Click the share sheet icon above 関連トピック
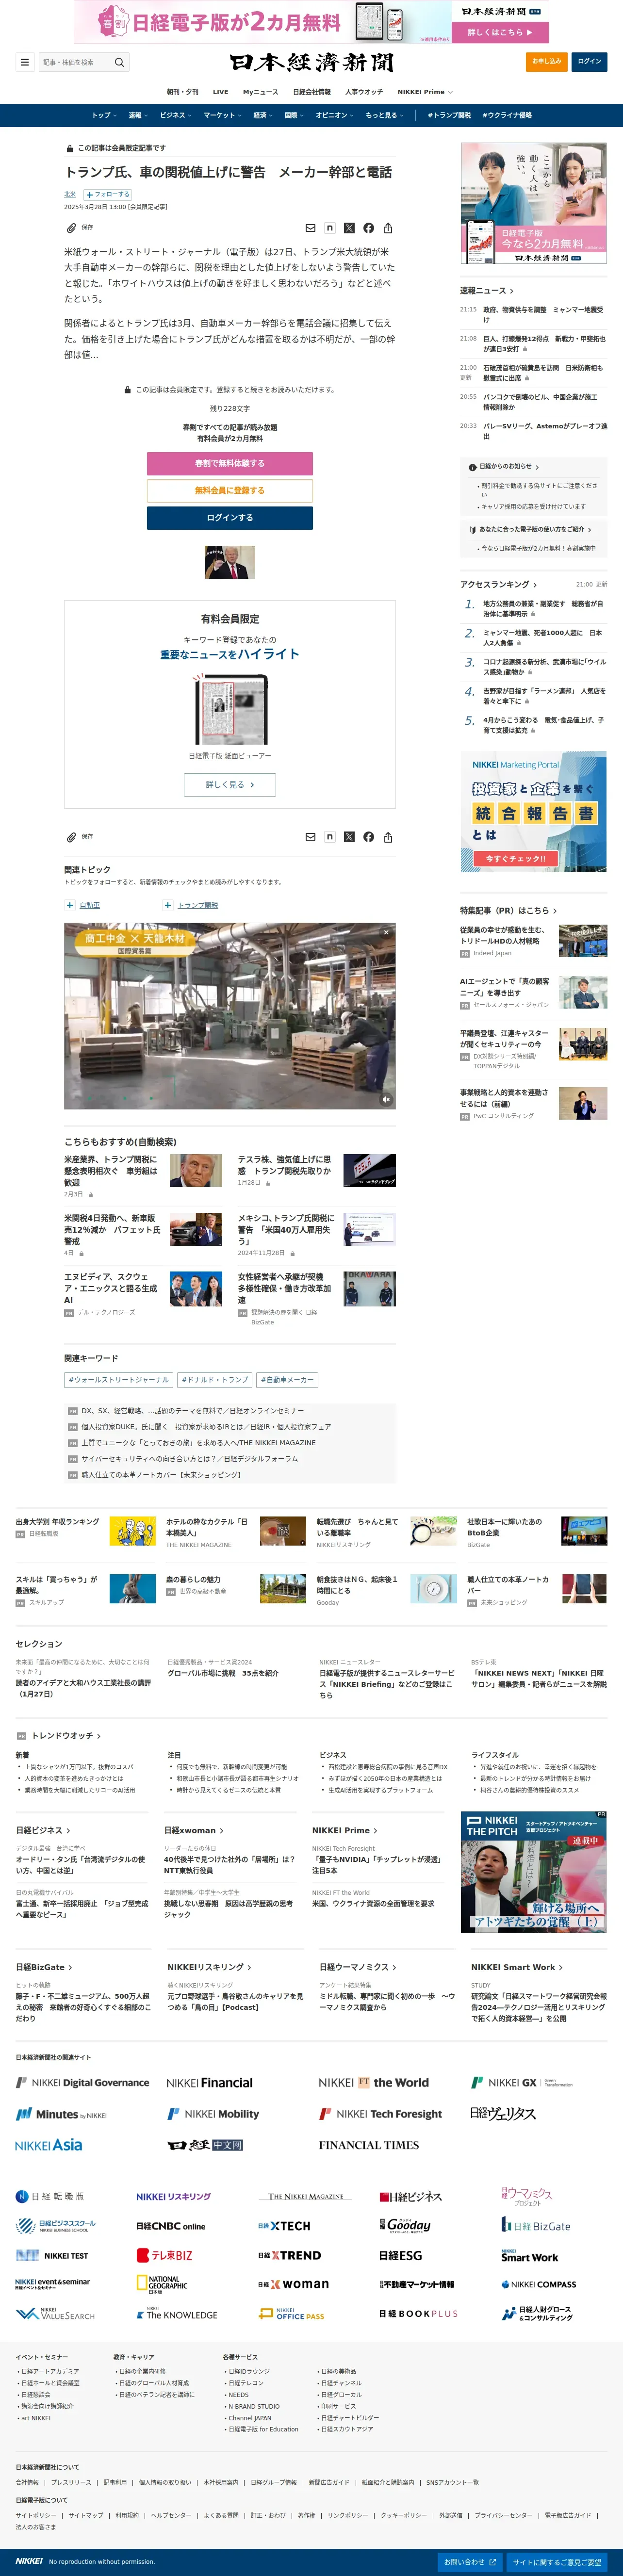The height and width of the screenshot is (2576, 623). tap(388, 837)
